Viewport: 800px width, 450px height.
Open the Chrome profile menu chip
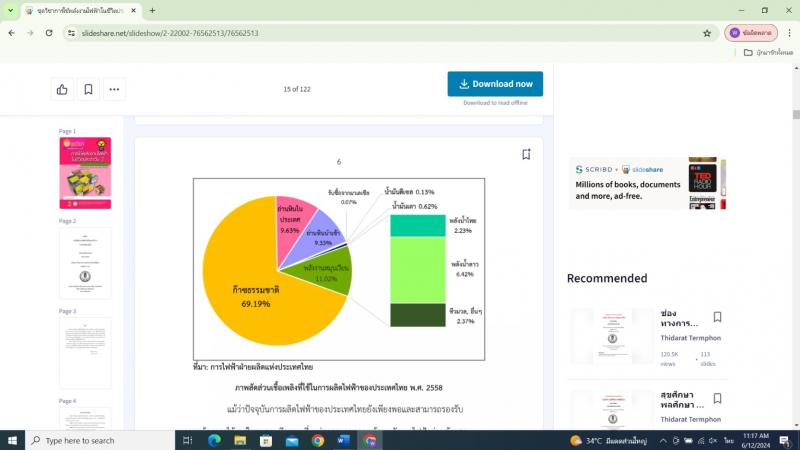(x=751, y=32)
